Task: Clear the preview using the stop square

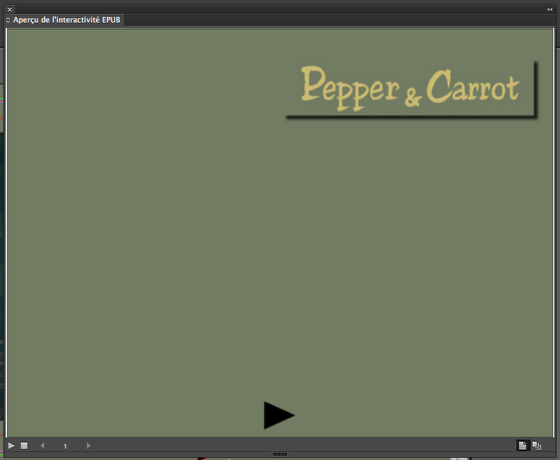Action: point(24,446)
